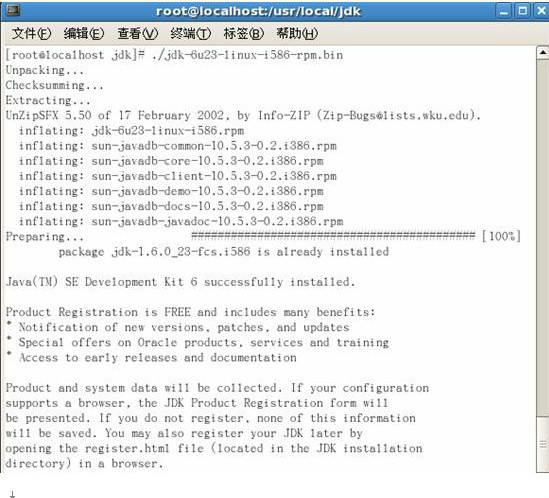
Task: Open the 编辑(E) menu
Action: pos(84,34)
